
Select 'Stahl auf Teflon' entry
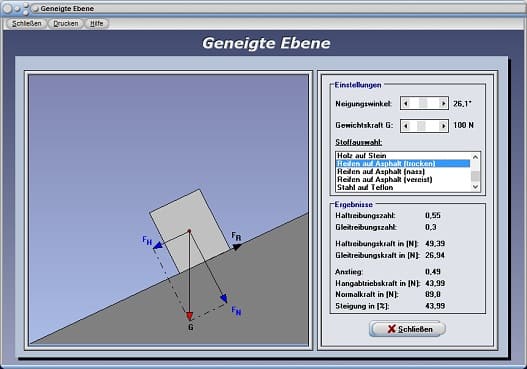tap(403, 188)
